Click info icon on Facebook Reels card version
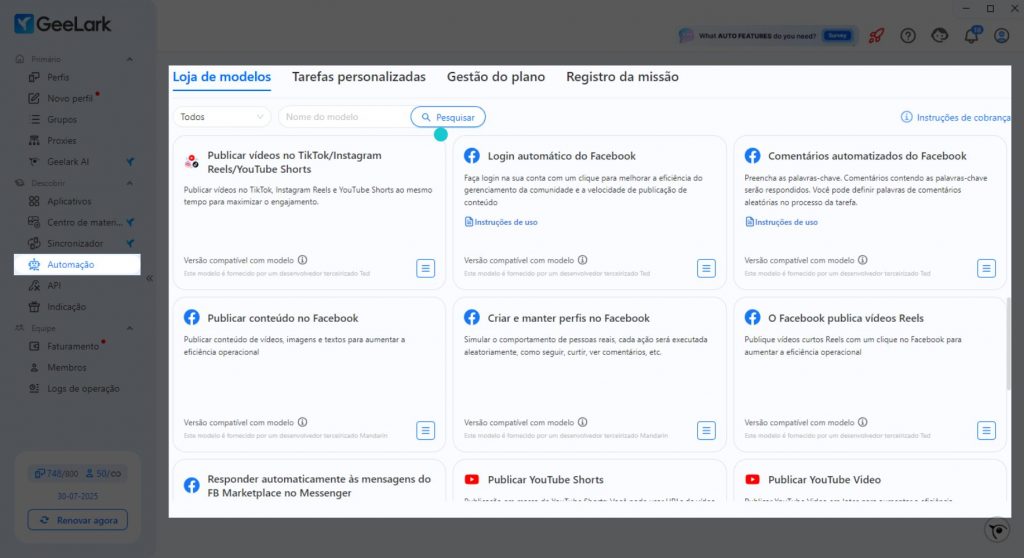This screenshot has height=558, width=1024. pyautogui.click(x=863, y=422)
